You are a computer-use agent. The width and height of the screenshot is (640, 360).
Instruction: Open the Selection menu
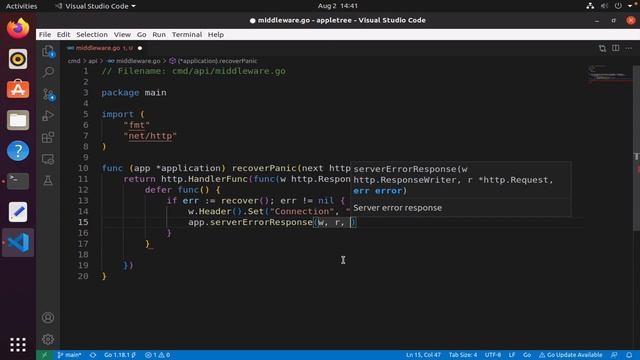point(92,35)
